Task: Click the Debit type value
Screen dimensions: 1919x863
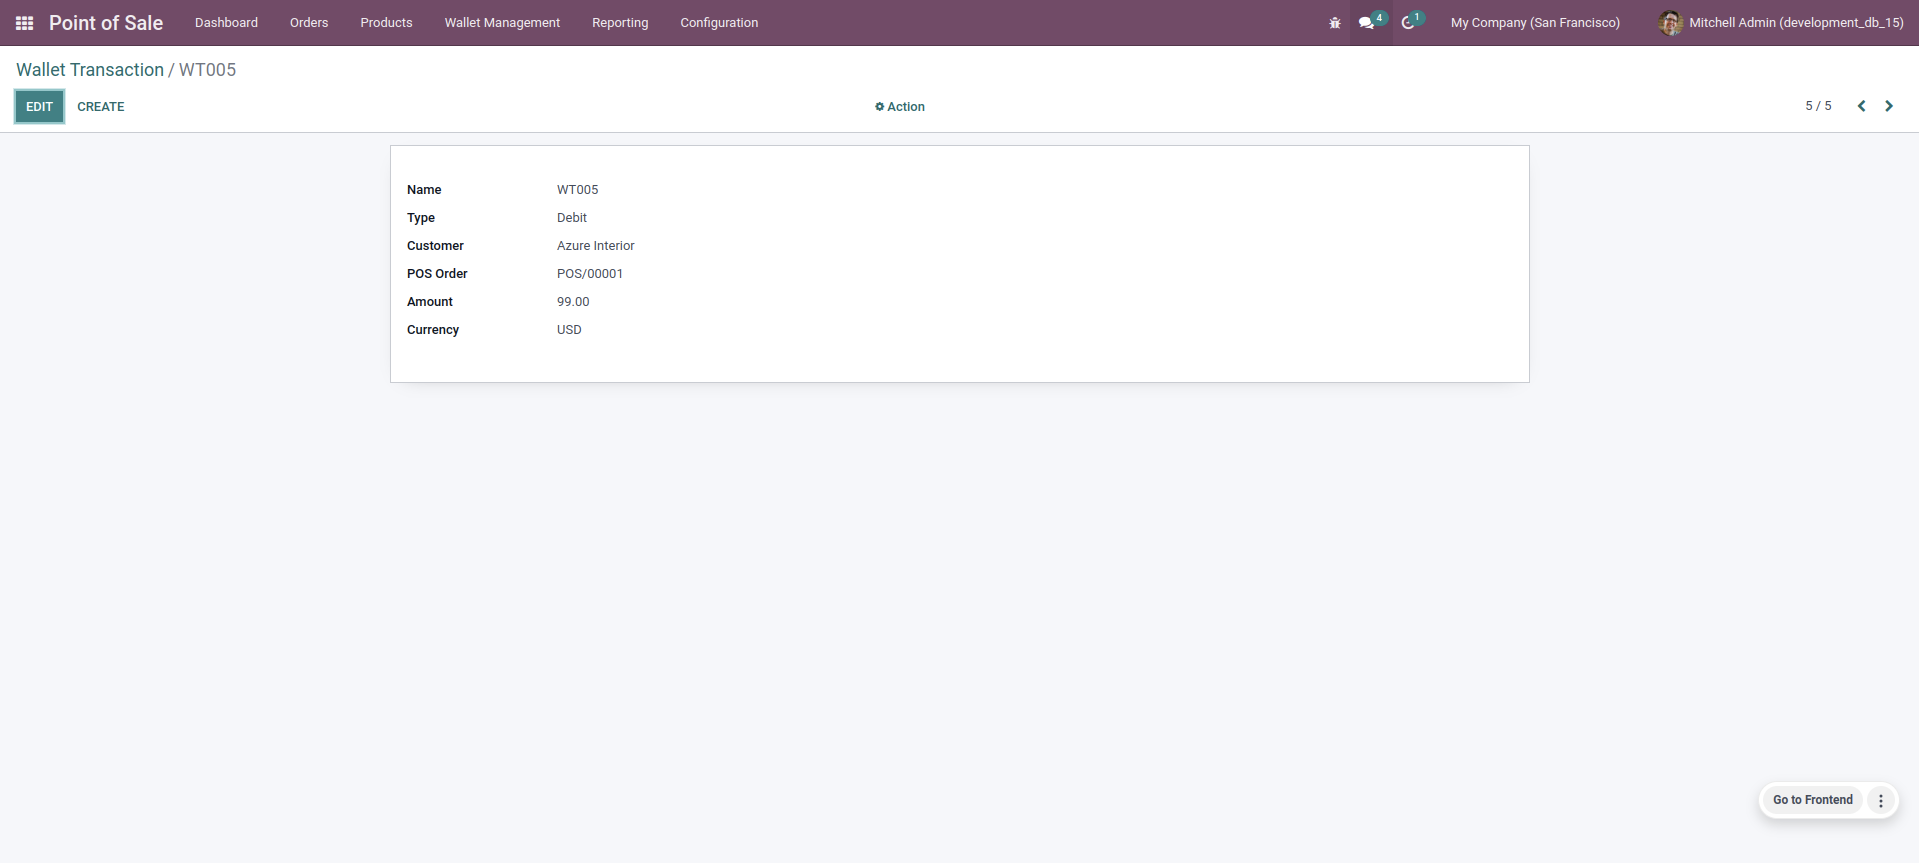Action: [572, 218]
